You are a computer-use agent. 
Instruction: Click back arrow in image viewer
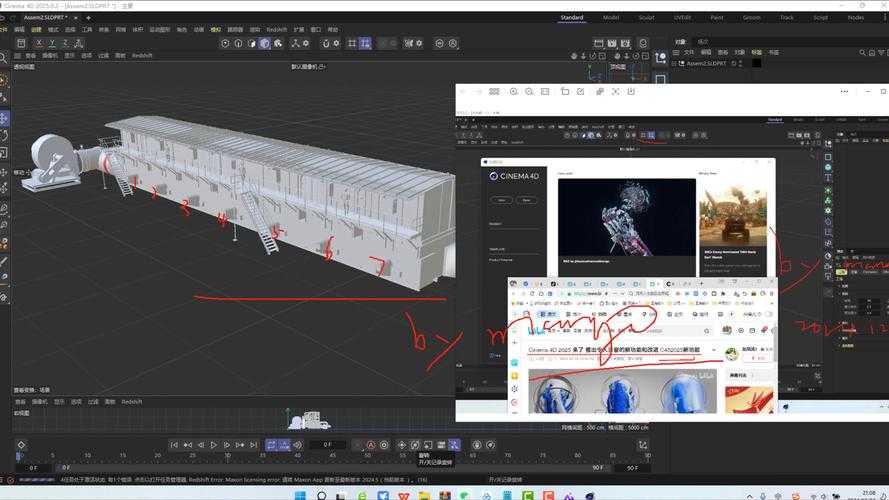[x=463, y=91]
